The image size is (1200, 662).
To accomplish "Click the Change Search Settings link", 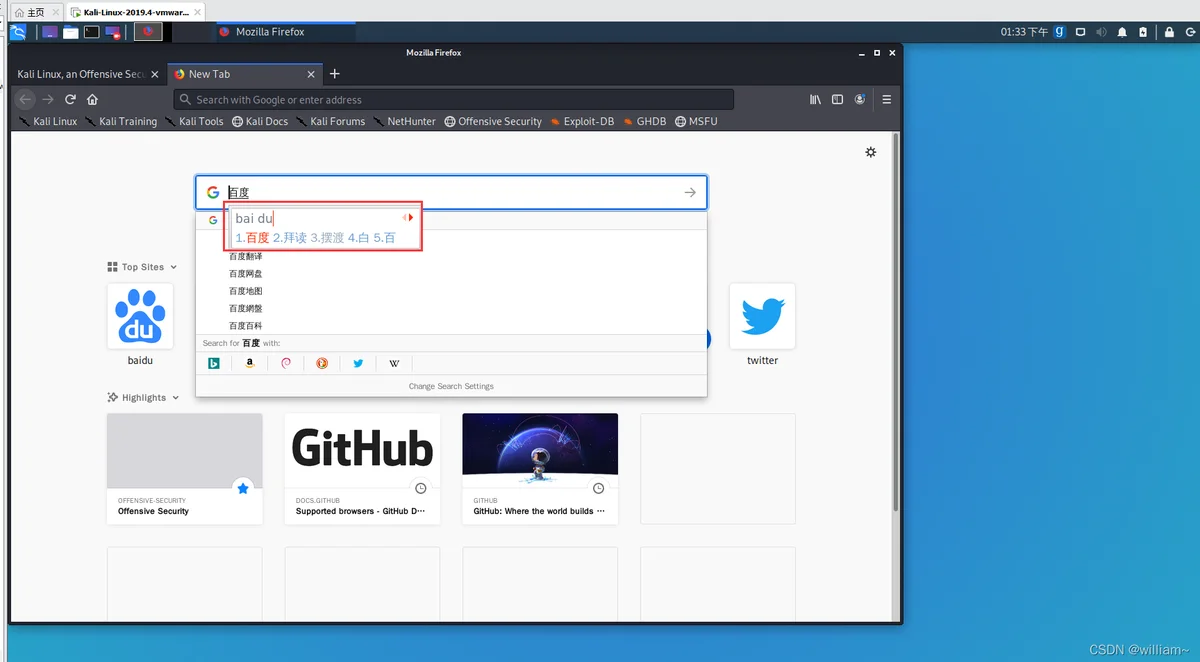I will pos(451,386).
